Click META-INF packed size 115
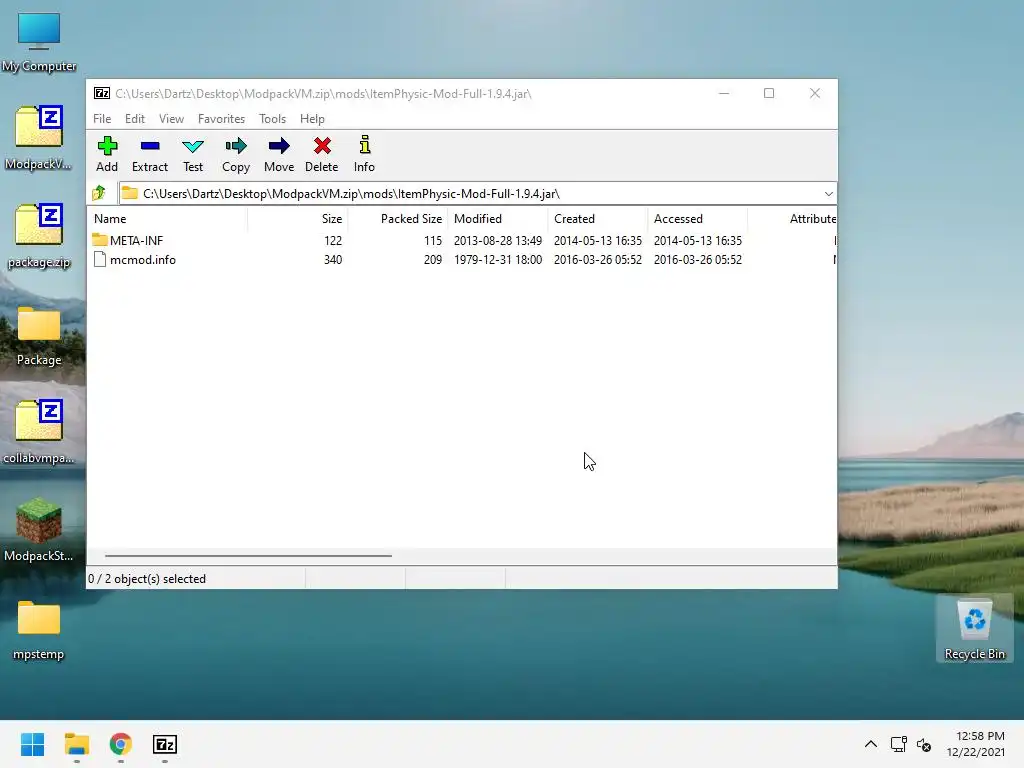The image size is (1024, 768). pyautogui.click(x=433, y=240)
